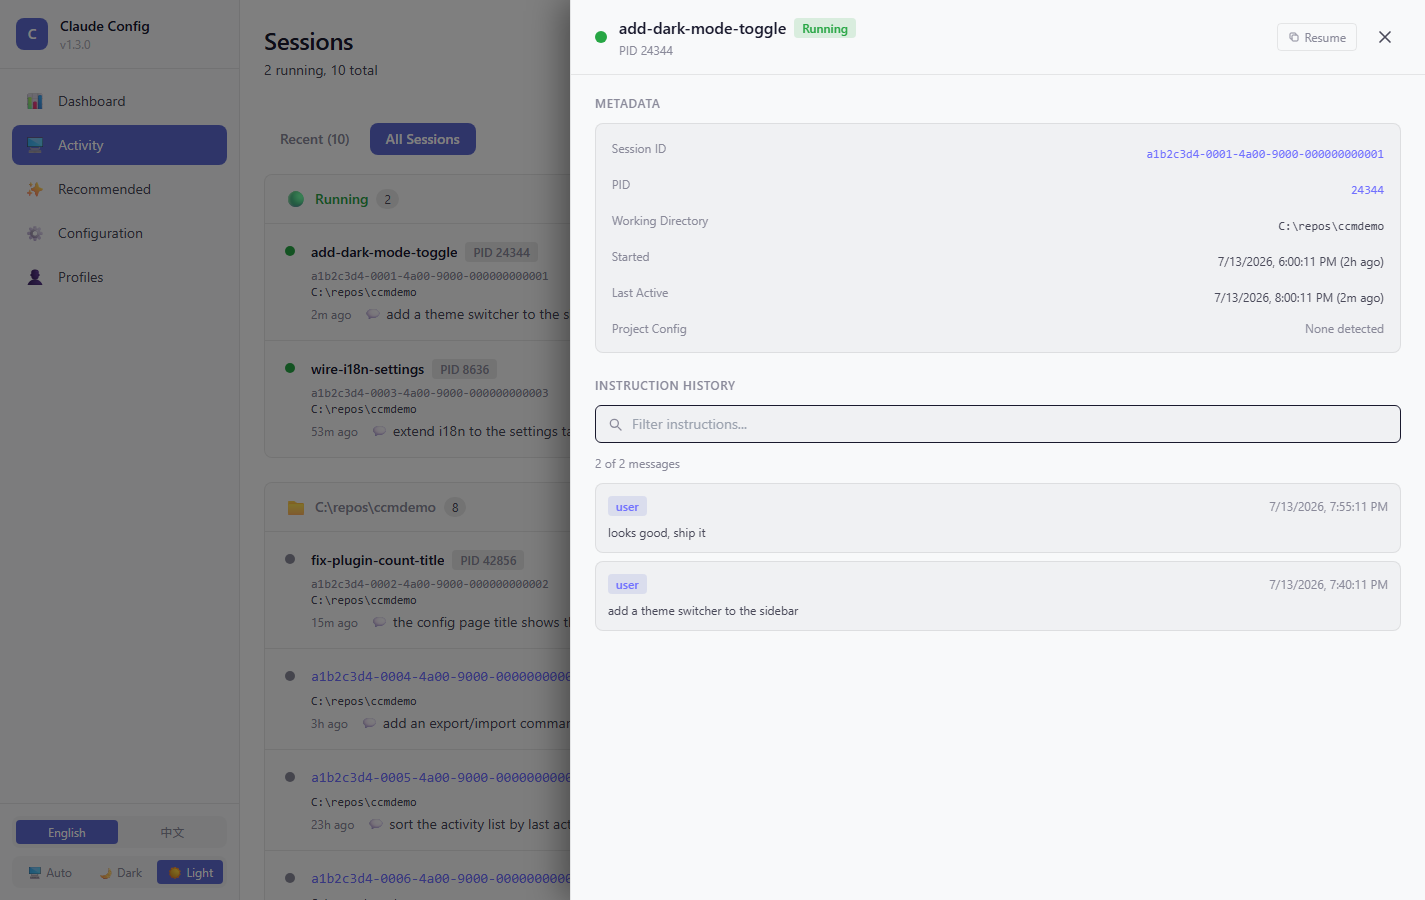The height and width of the screenshot is (900, 1425).
Task: Click the Configuration gear icon
Action: tap(35, 233)
